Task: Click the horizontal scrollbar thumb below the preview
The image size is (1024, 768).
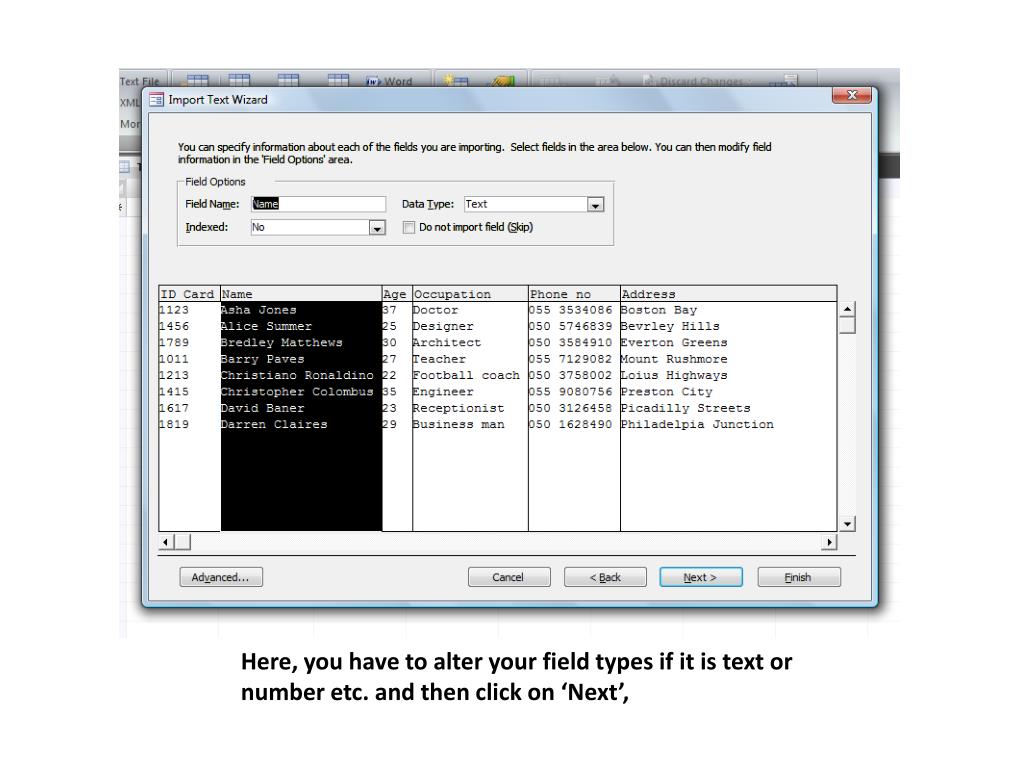Action: pyautogui.click(x=183, y=542)
